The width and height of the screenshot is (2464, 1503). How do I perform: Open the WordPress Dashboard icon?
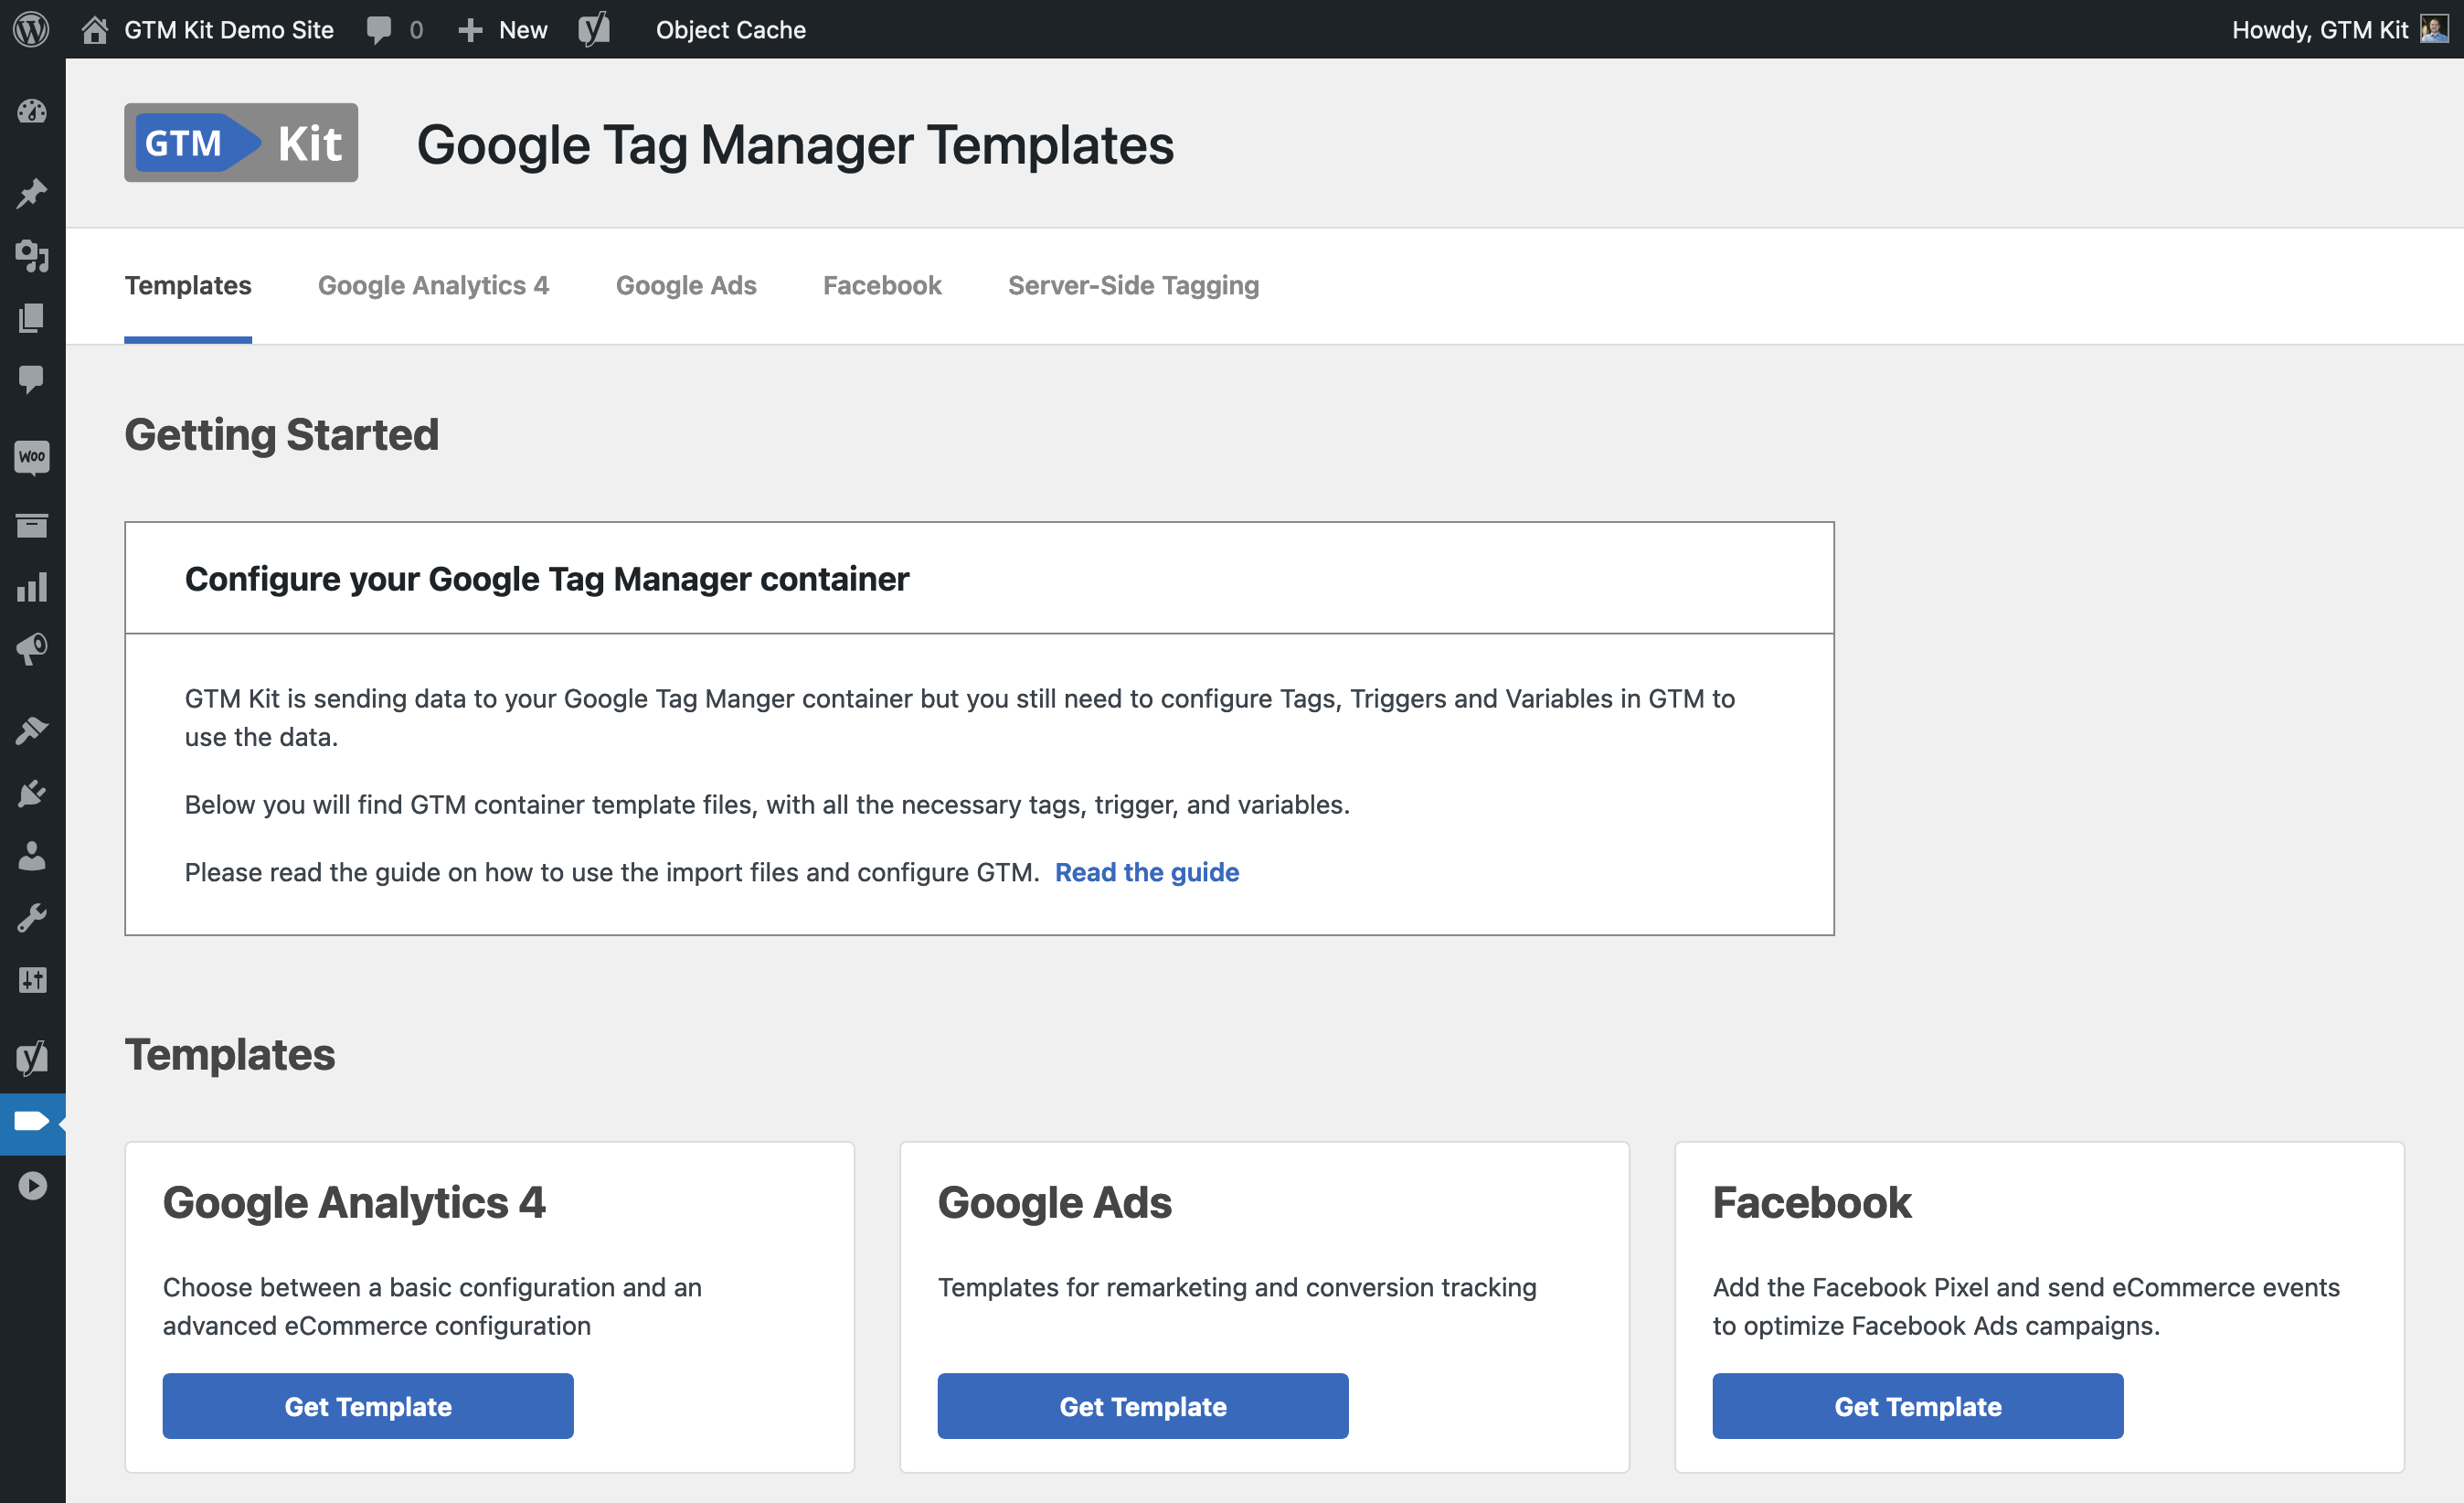32,112
